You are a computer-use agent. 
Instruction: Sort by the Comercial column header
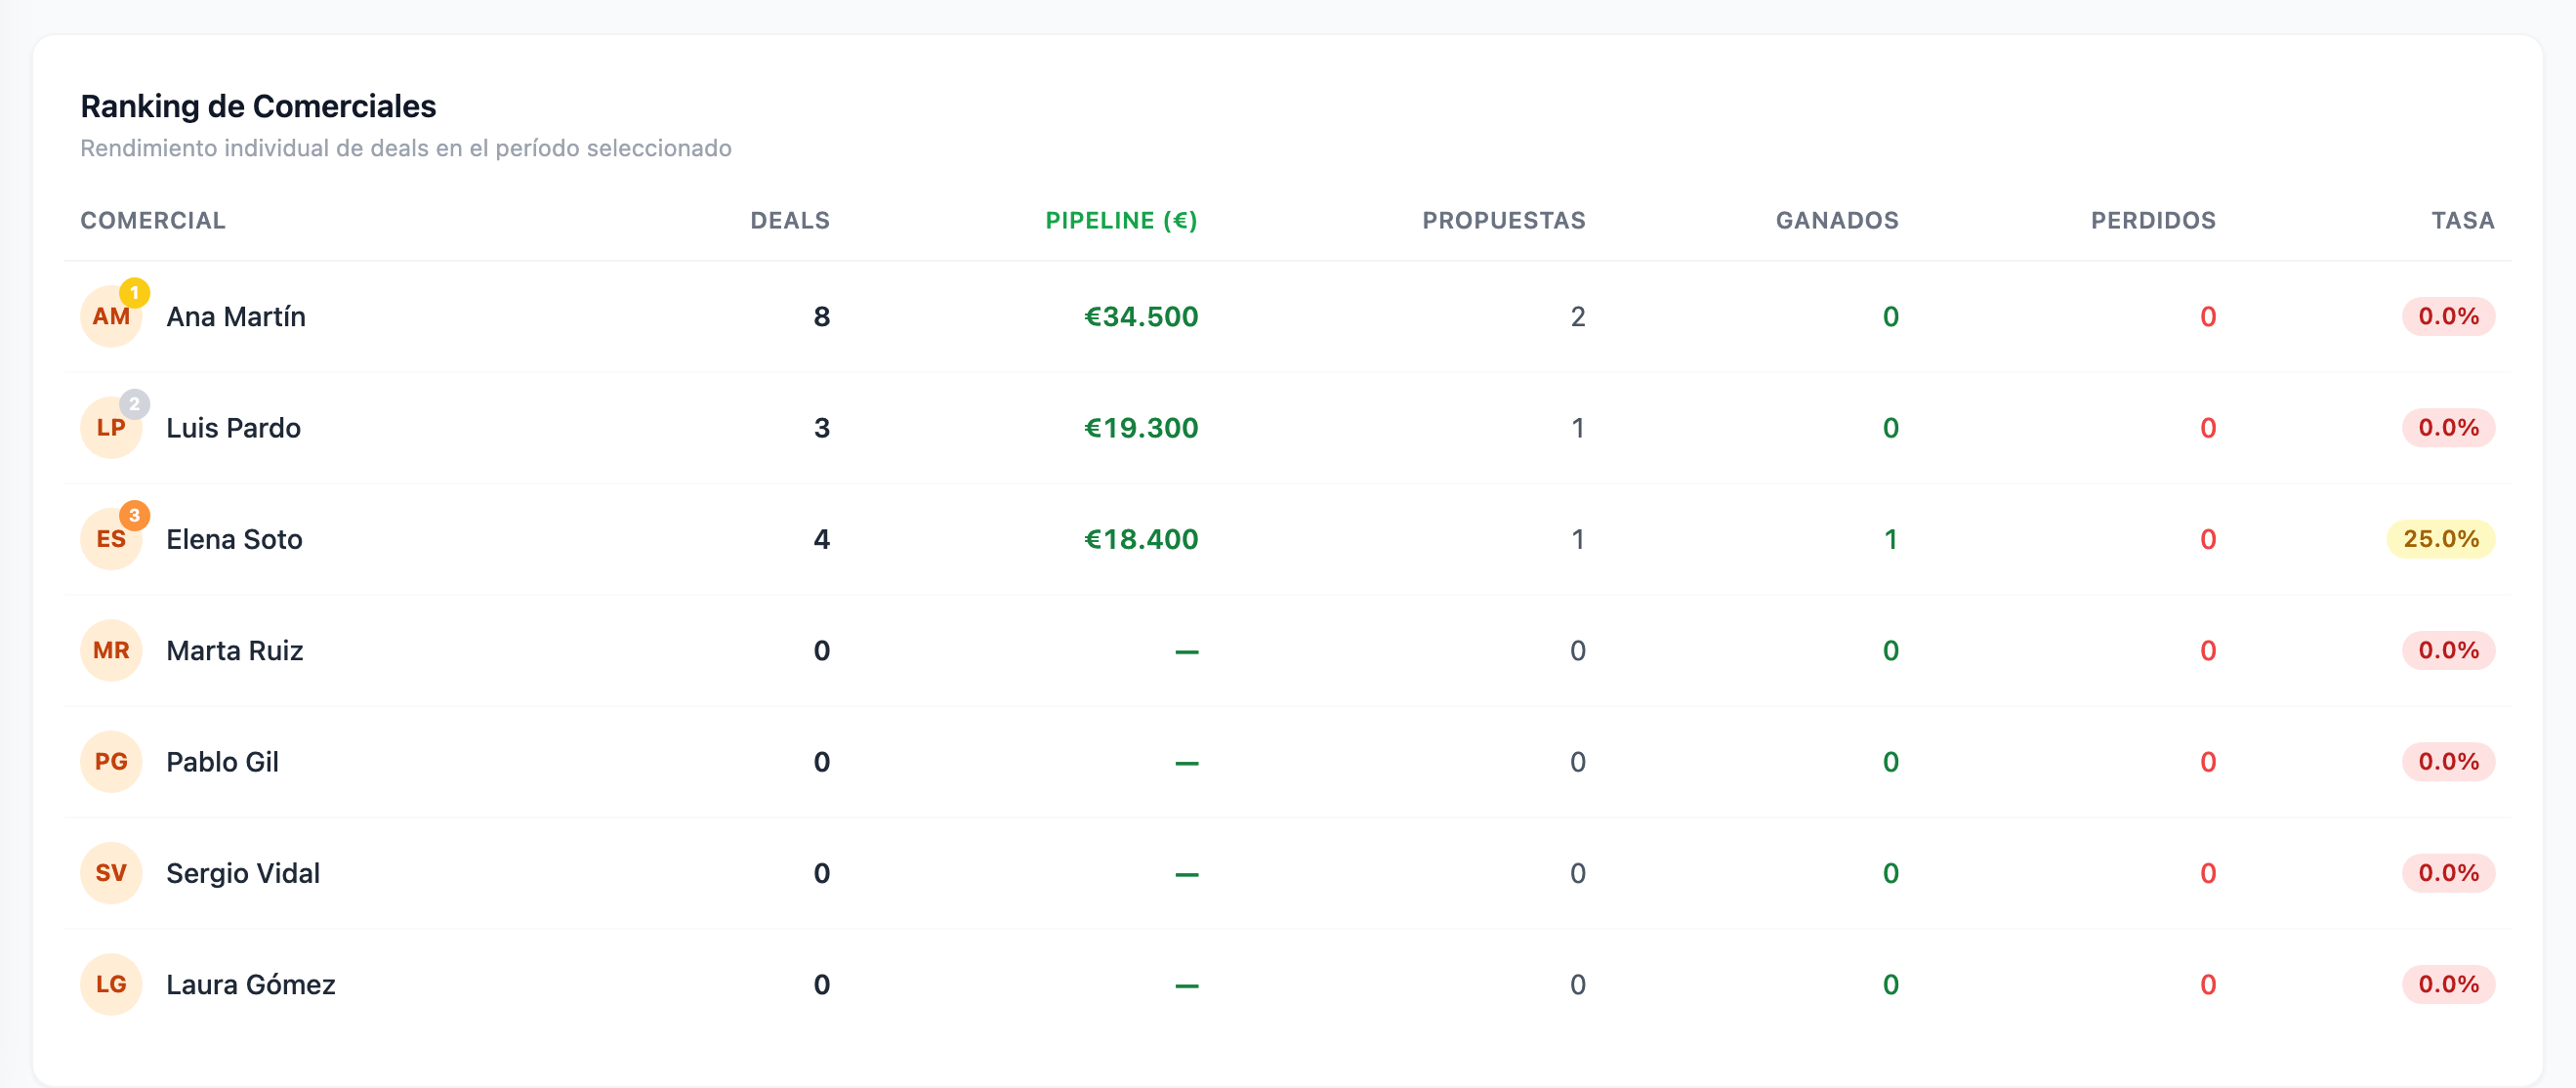[153, 221]
